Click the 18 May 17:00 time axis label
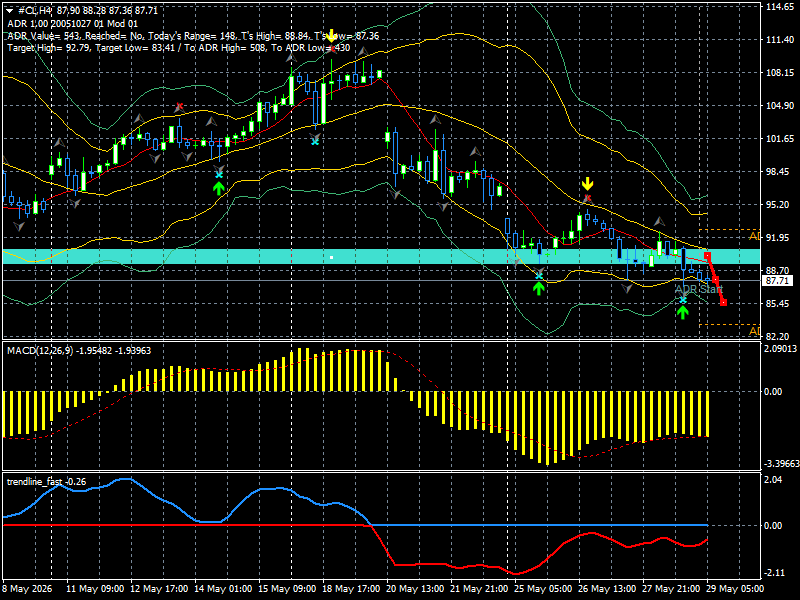 [x=351, y=589]
